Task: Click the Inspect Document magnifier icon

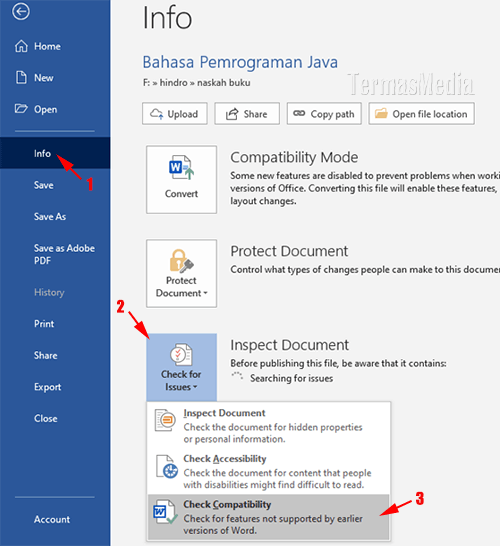Action: pyautogui.click(x=165, y=420)
